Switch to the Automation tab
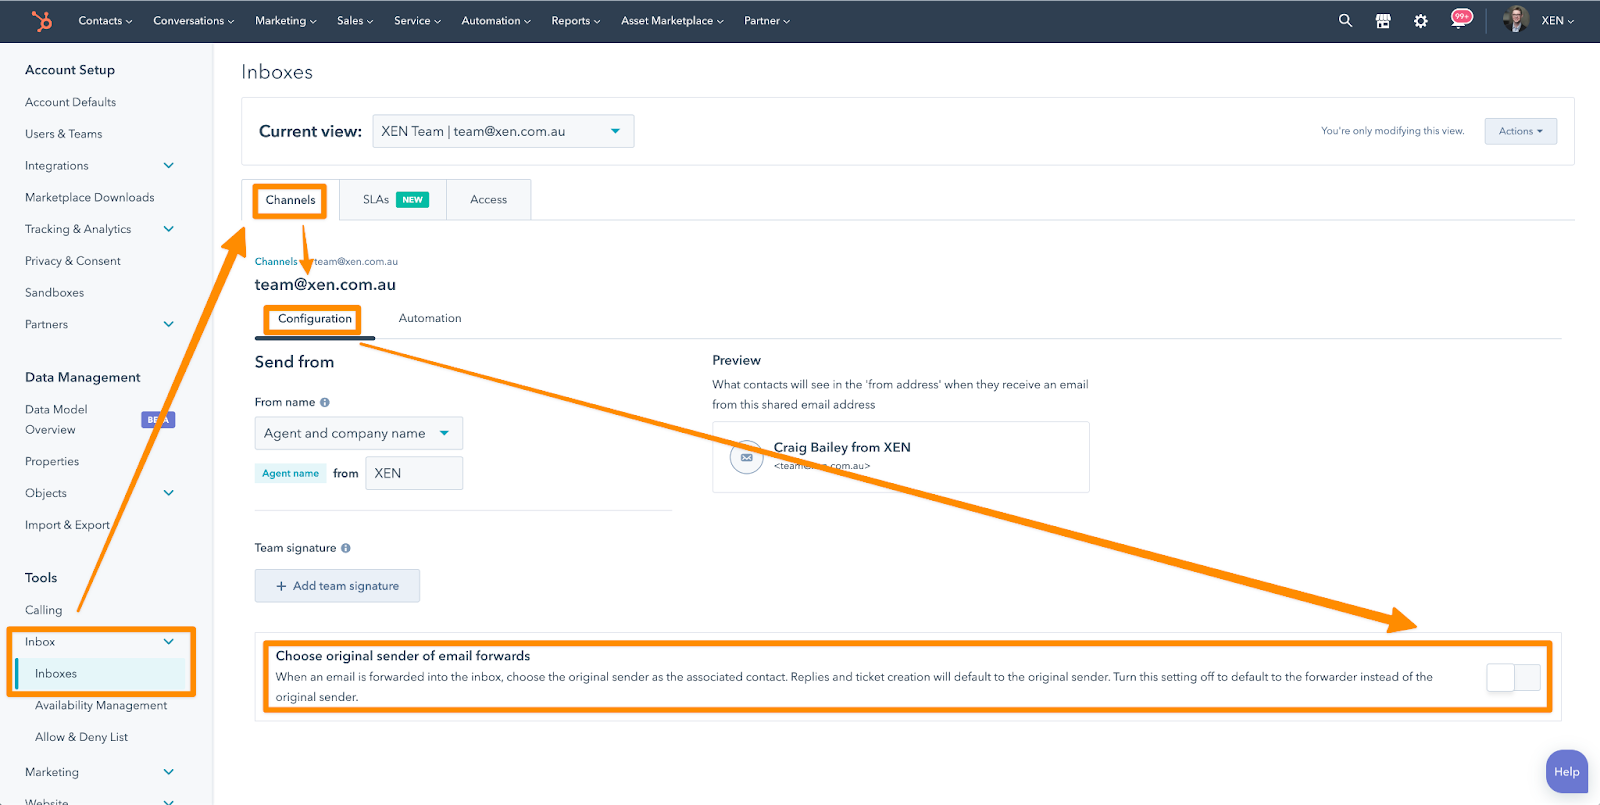 coord(430,318)
